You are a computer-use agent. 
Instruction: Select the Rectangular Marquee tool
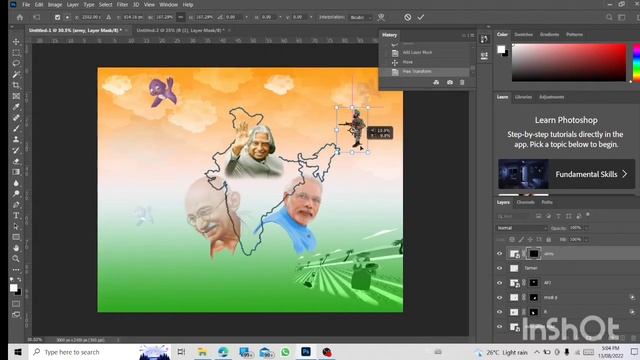(x=16, y=53)
